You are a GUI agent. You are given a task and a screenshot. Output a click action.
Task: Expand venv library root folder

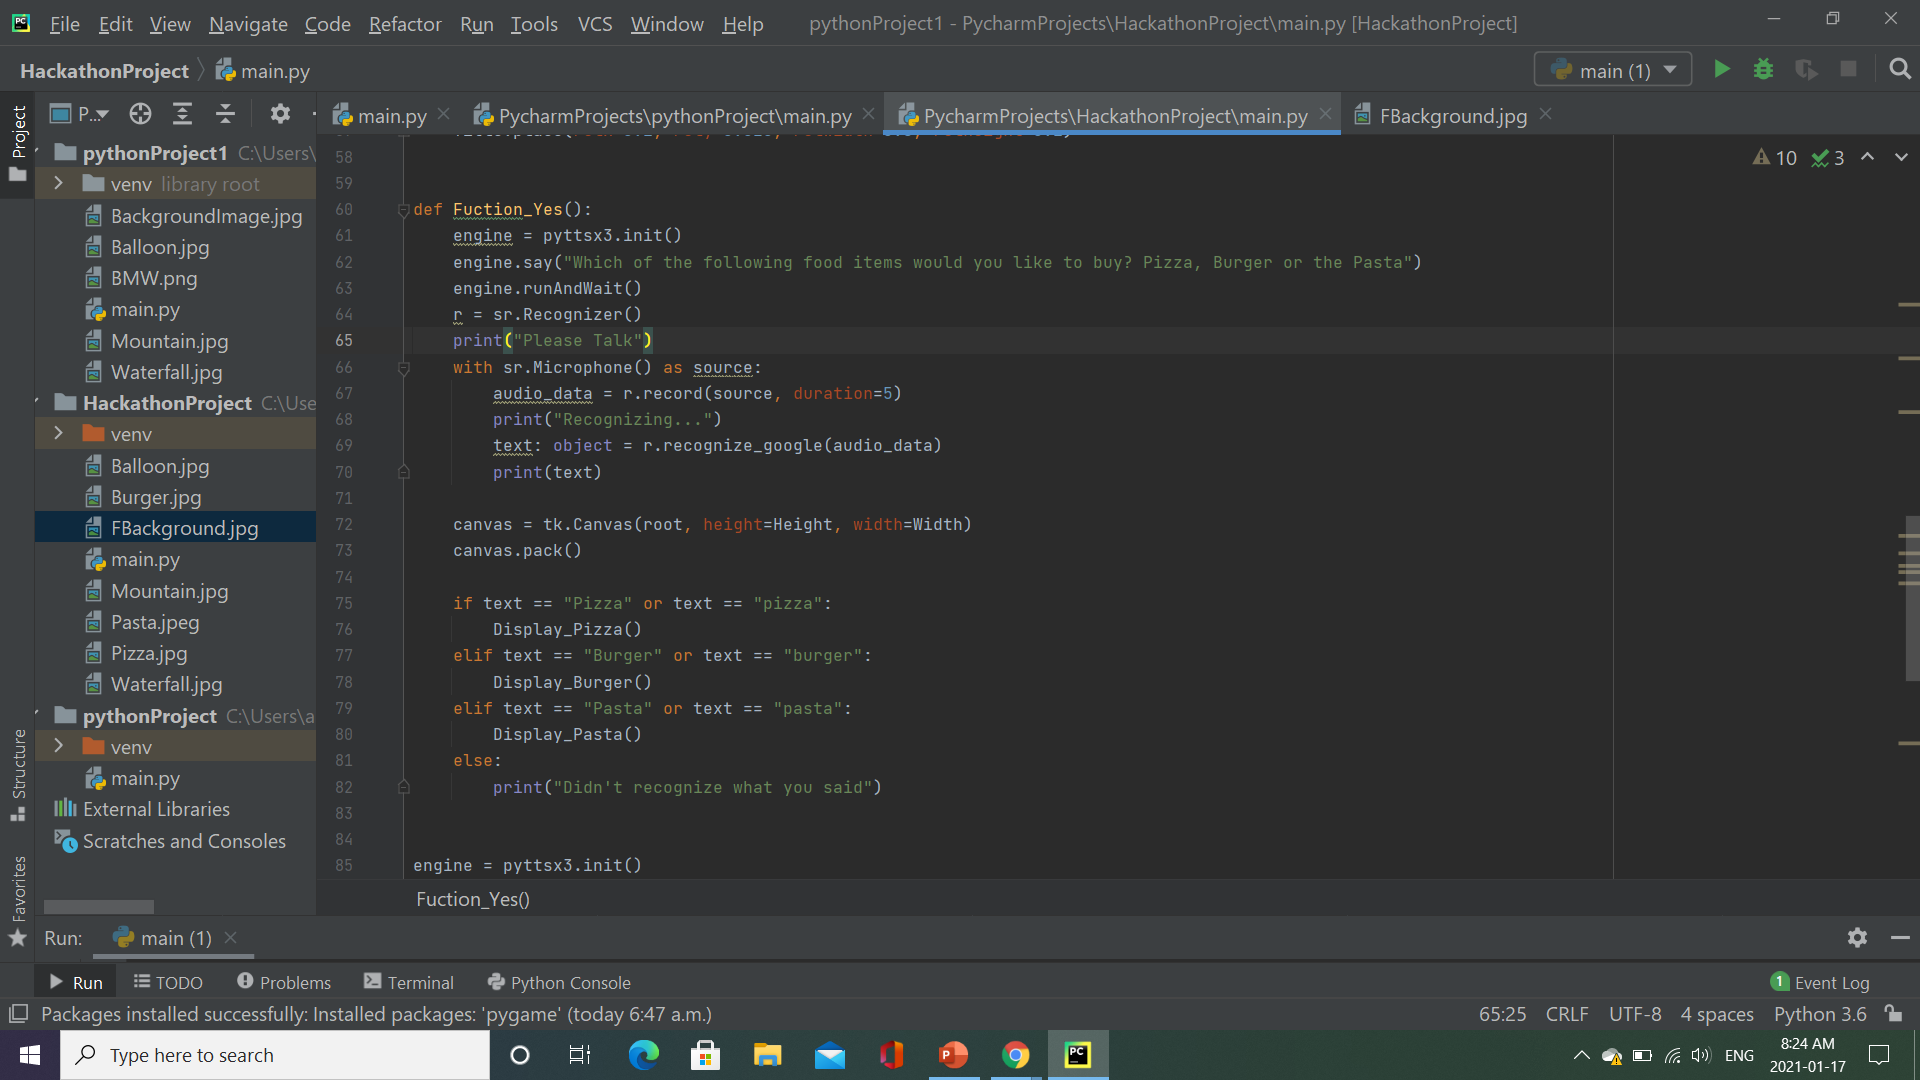coord(58,184)
